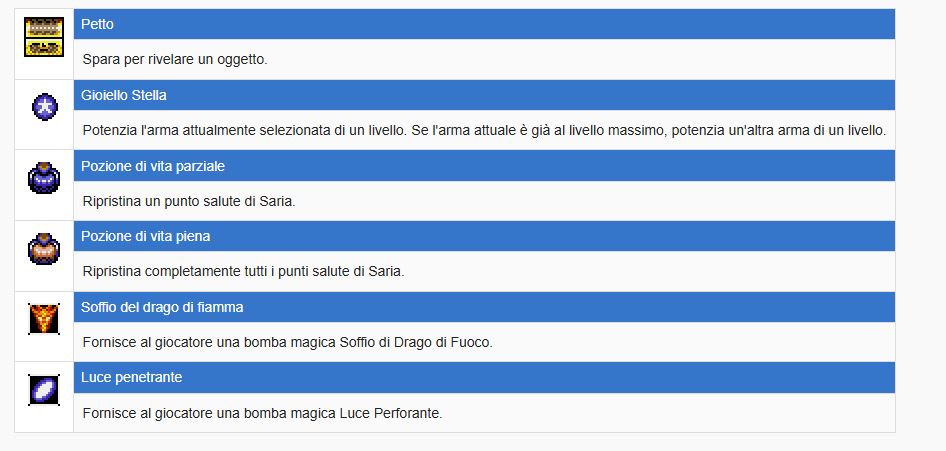Click the piercing light oval icon
946x451 pixels.
tap(44, 390)
